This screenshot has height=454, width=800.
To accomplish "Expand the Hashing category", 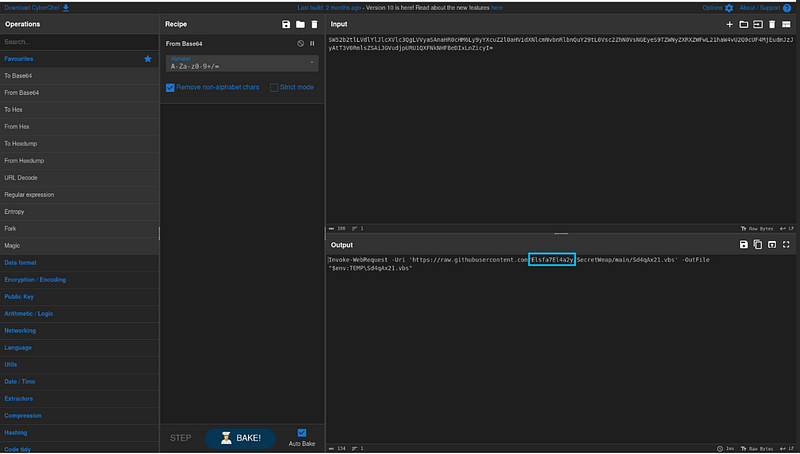I will point(80,433).
